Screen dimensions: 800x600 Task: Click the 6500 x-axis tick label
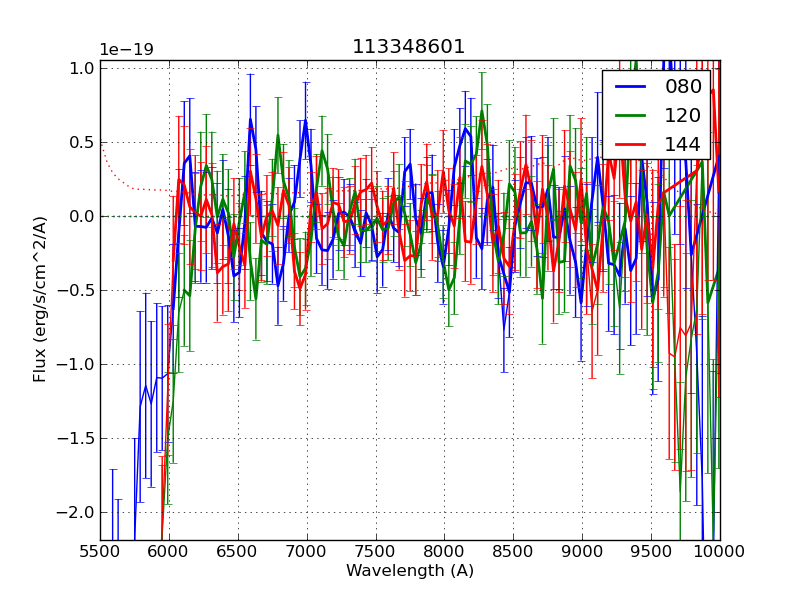pyautogui.click(x=238, y=551)
